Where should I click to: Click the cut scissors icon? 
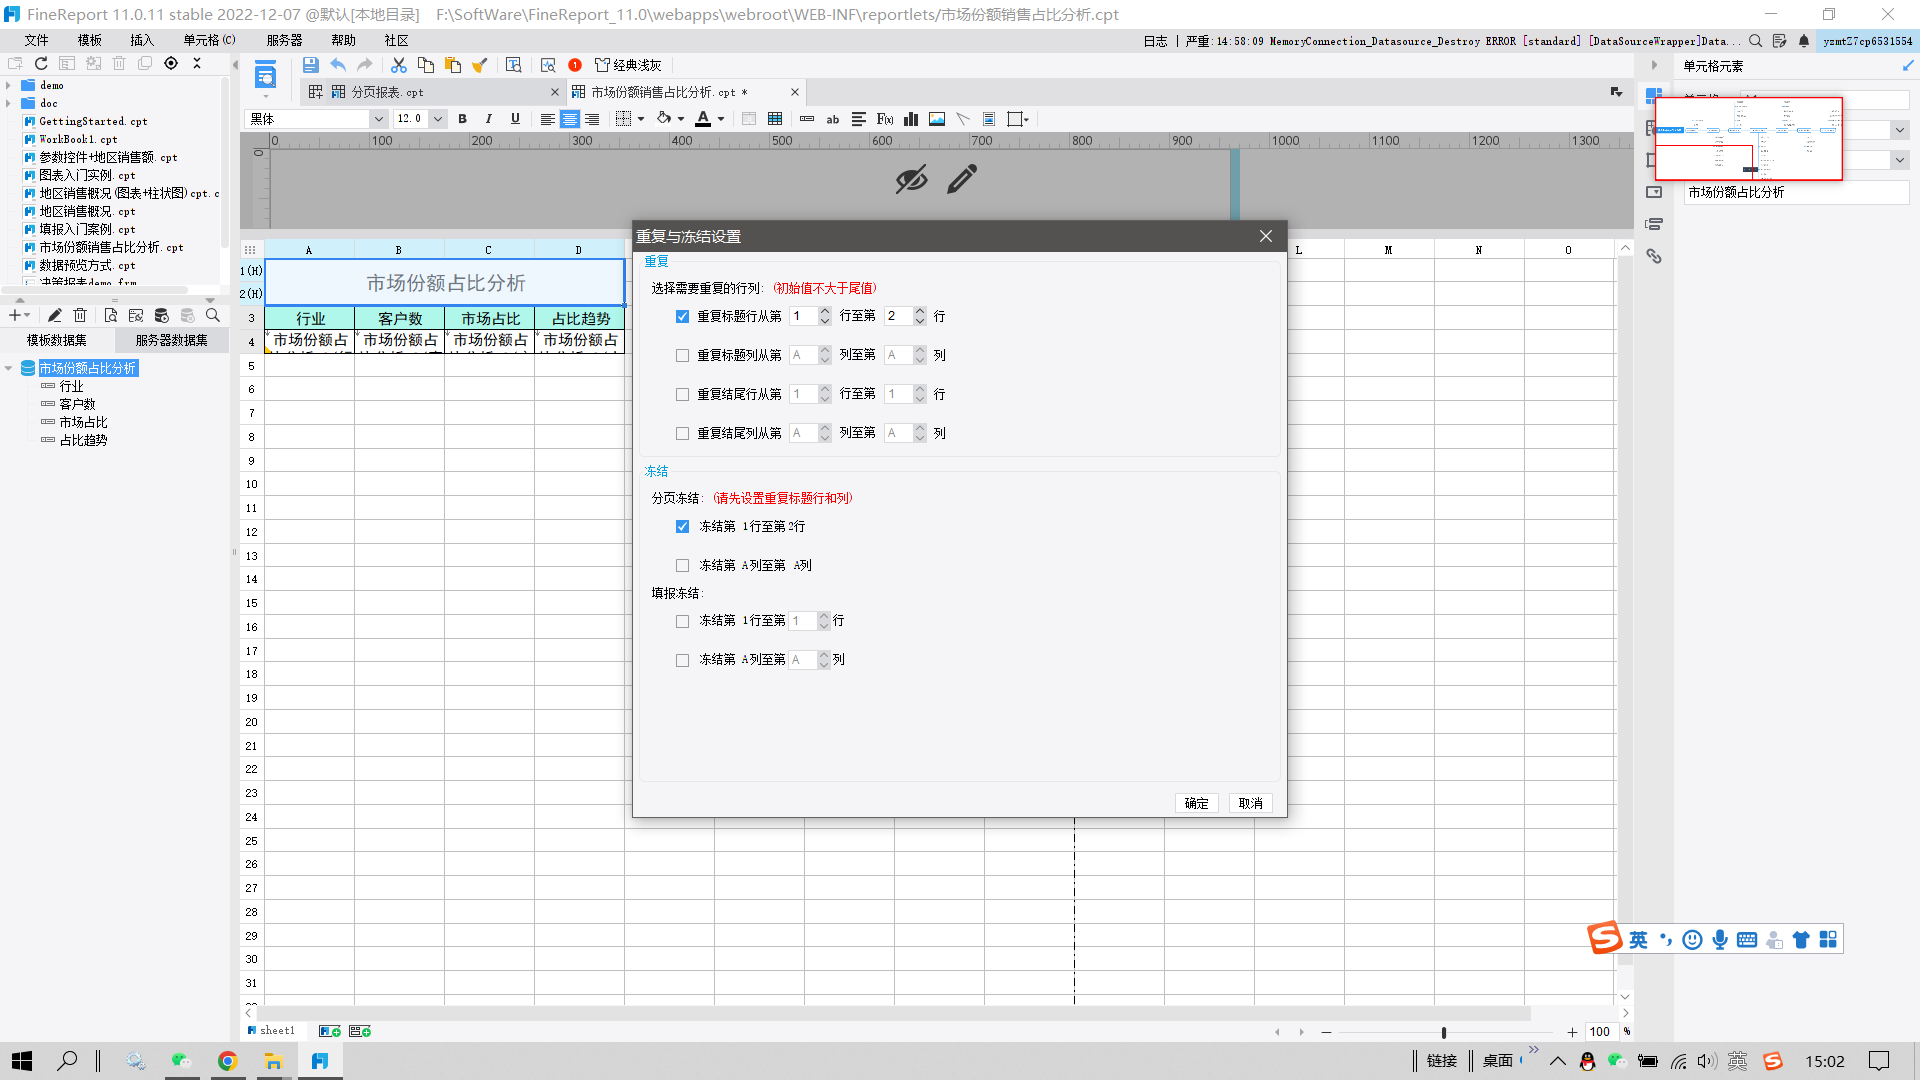[398, 65]
